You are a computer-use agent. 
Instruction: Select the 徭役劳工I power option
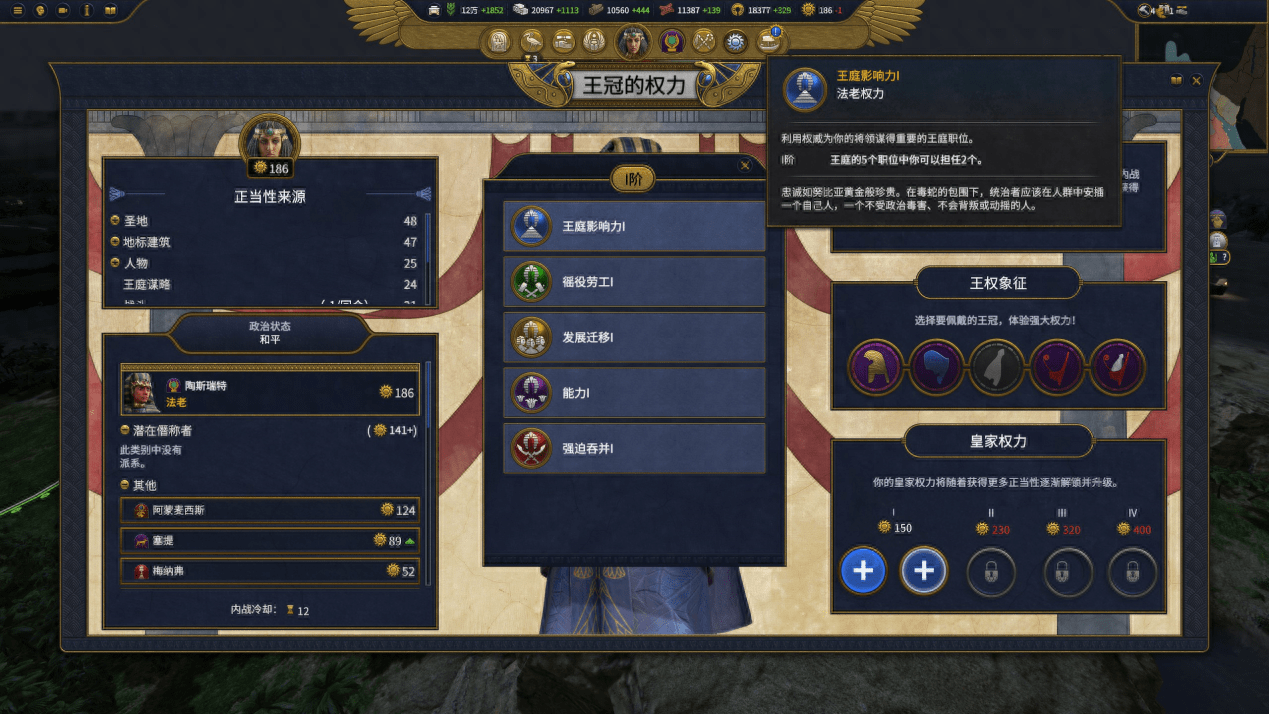[635, 282]
